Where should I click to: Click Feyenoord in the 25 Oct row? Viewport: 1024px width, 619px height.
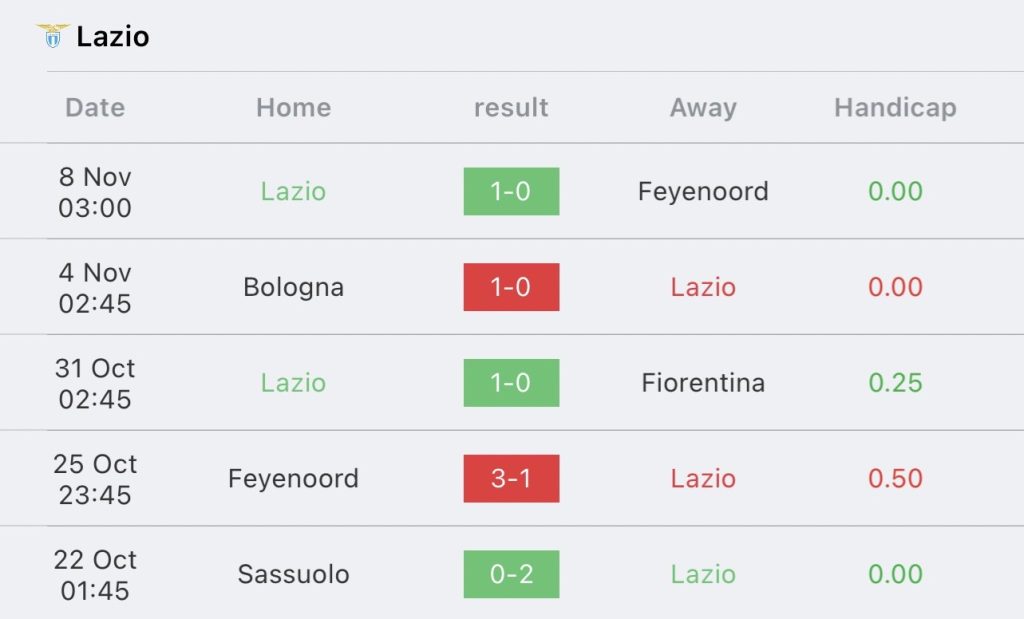(x=293, y=479)
